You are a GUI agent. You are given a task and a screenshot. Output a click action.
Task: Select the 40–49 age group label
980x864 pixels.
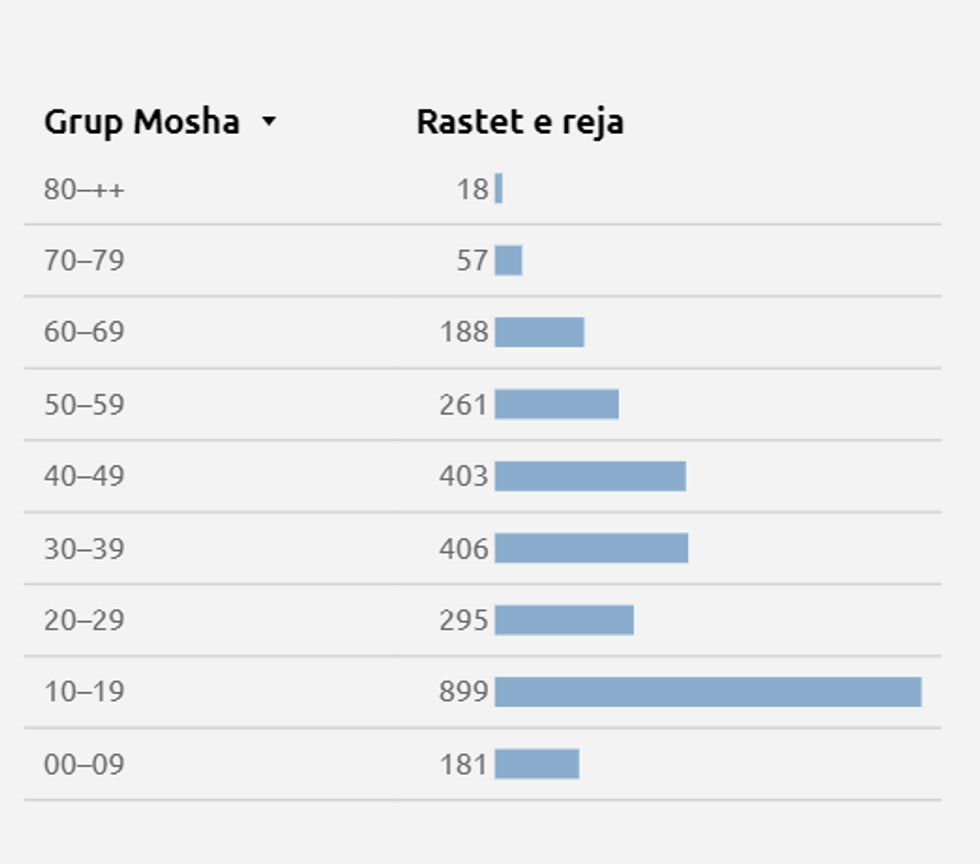(x=84, y=476)
